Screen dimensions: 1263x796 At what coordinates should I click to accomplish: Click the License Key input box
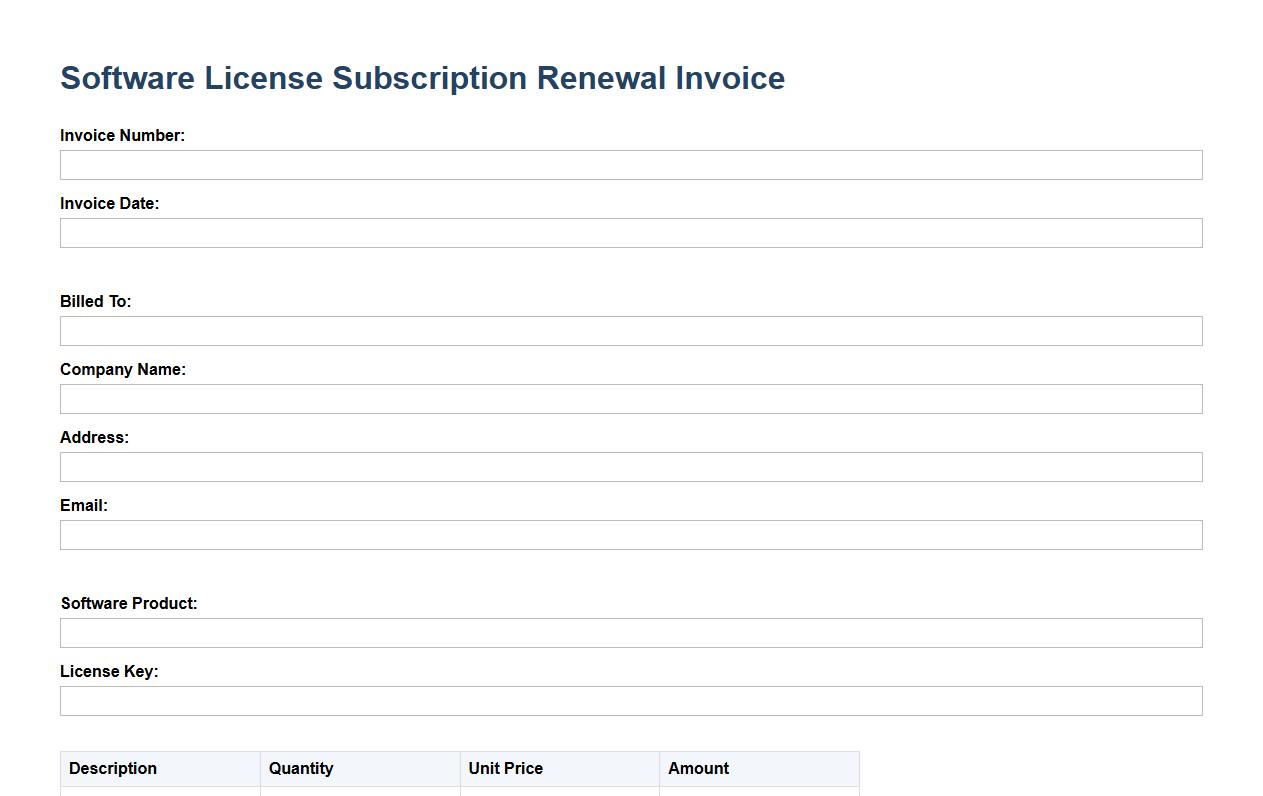point(631,701)
